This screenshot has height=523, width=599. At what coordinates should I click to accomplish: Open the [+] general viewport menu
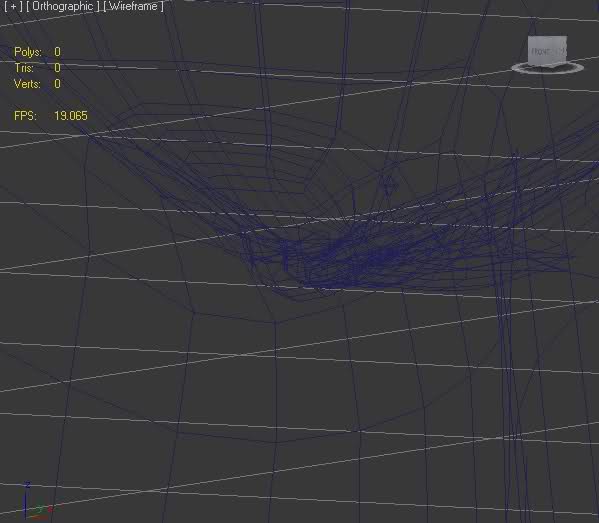pos(13,6)
